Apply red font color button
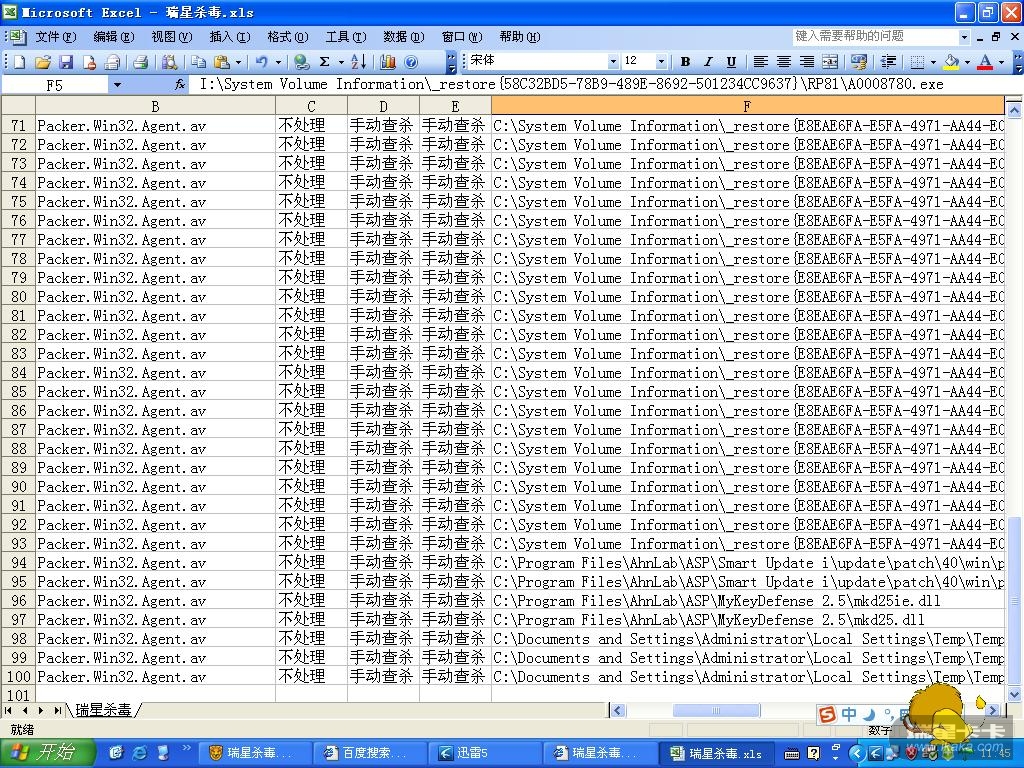Viewport: 1024px width, 768px height. (985, 62)
